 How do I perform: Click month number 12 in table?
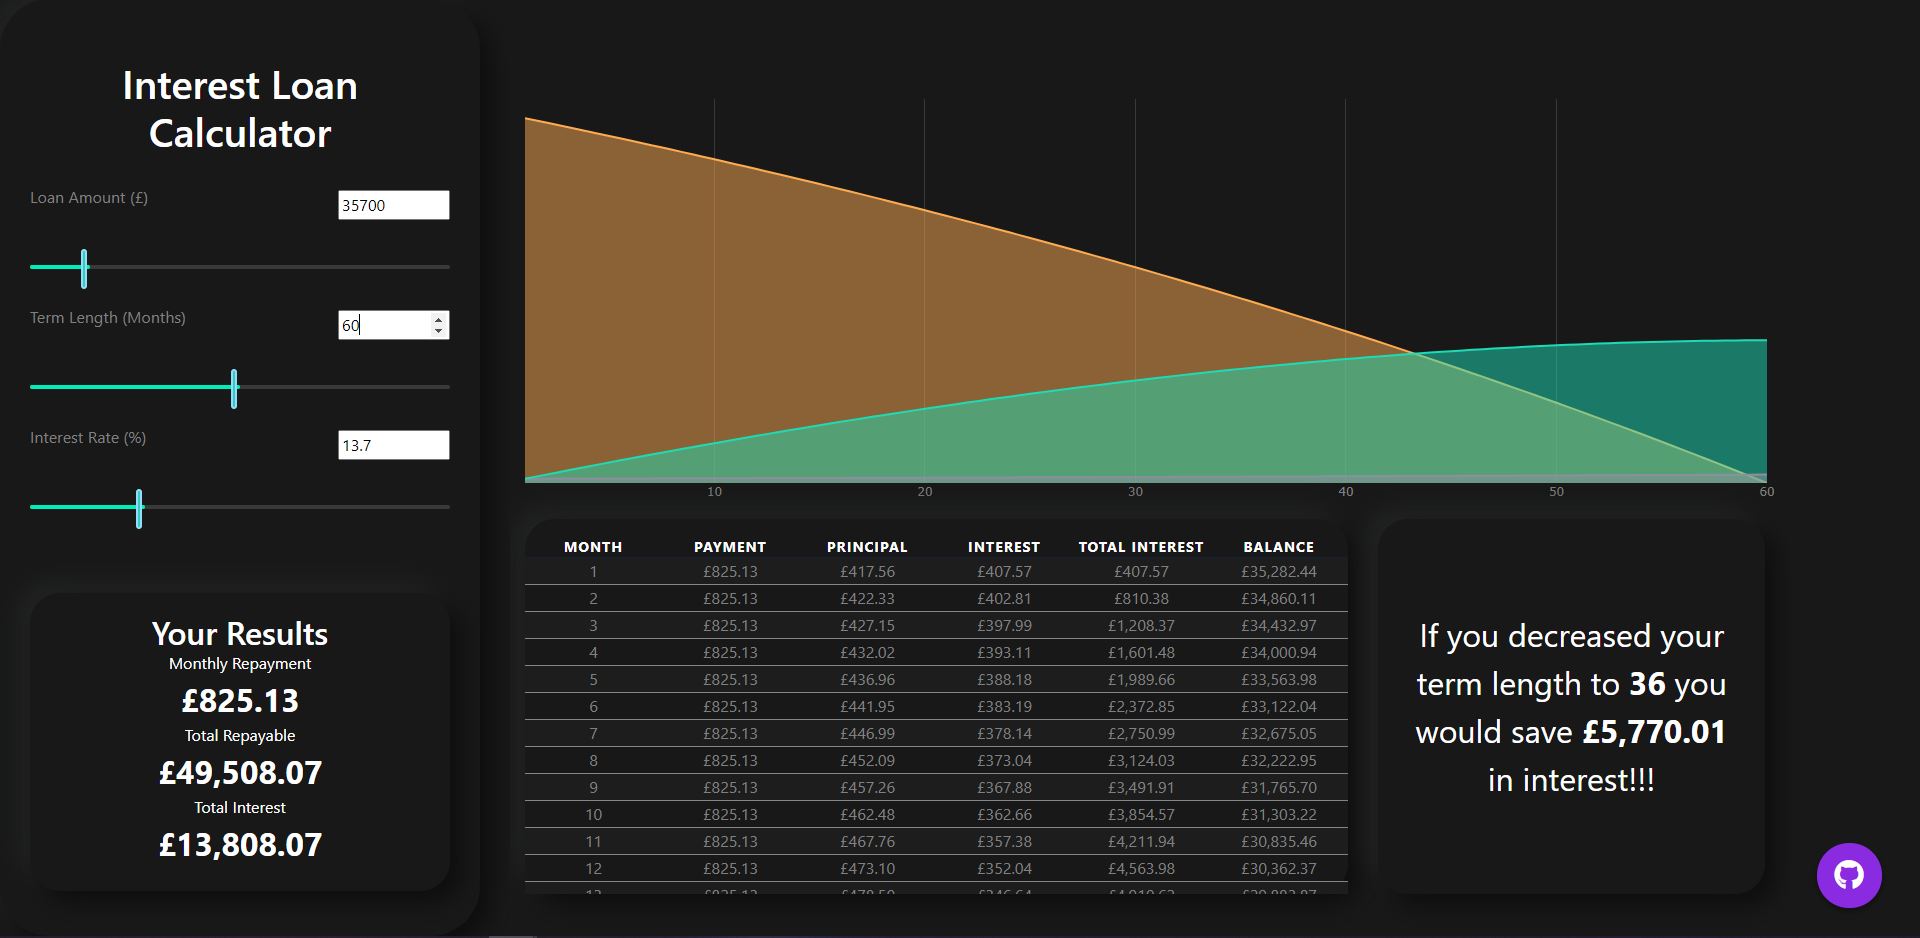[x=593, y=869]
